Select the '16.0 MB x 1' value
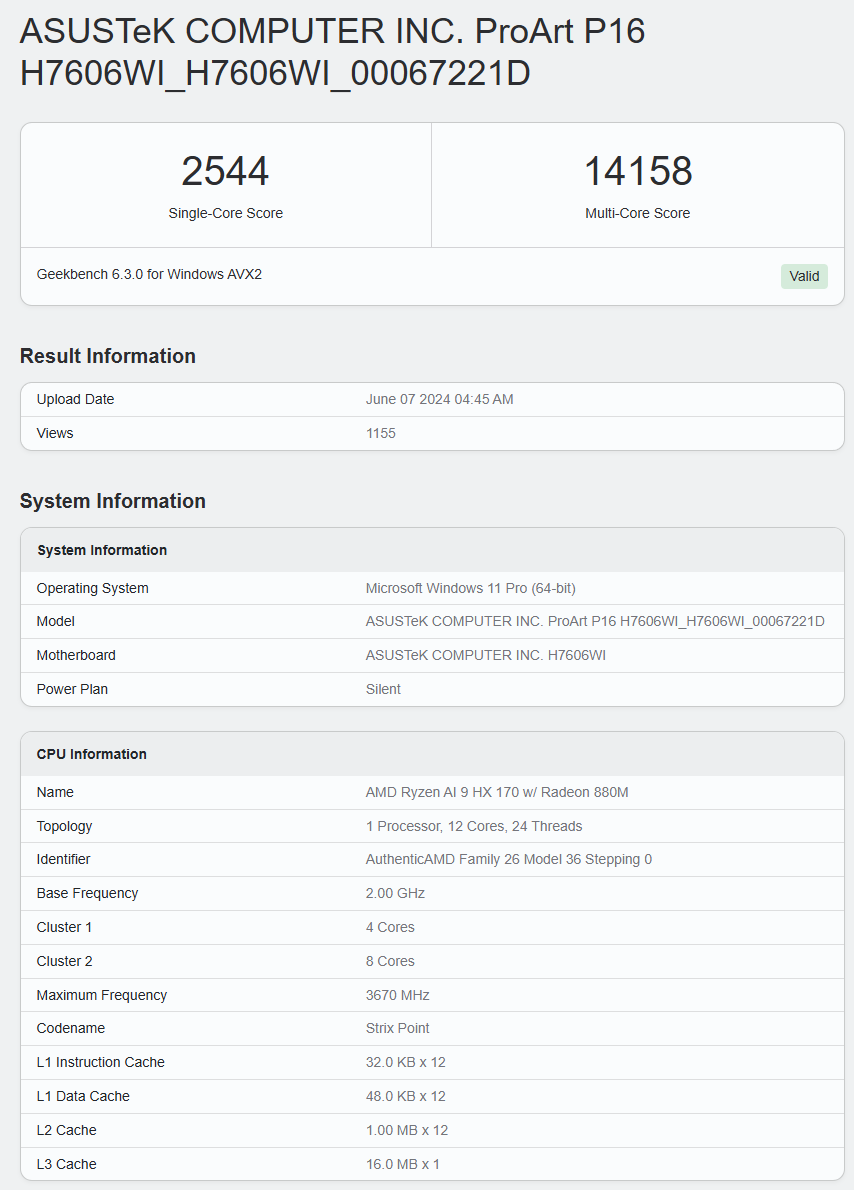 402,1164
